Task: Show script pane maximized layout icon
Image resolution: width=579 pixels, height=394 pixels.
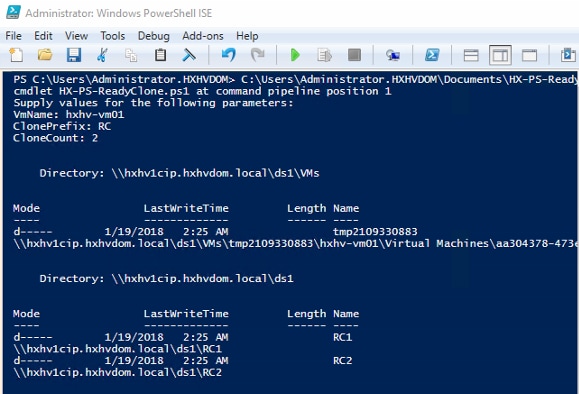Action: pyautogui.click(x=529, y=55)
